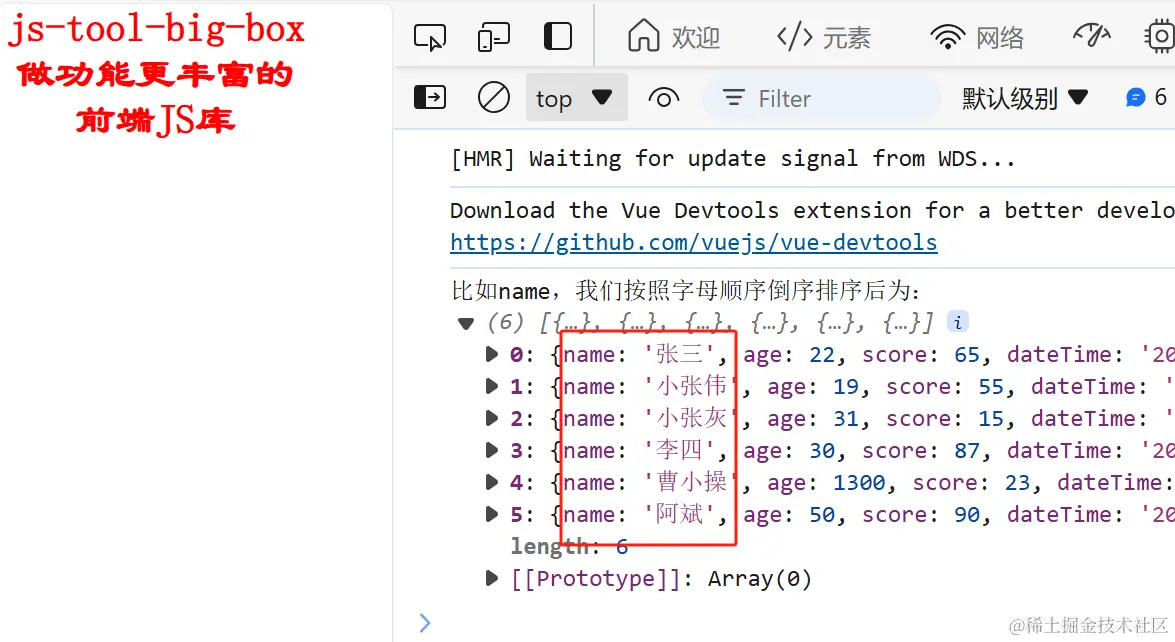Toggle device emulation icon
Viewport: 1175px width, 642px height.
[493, 37]
